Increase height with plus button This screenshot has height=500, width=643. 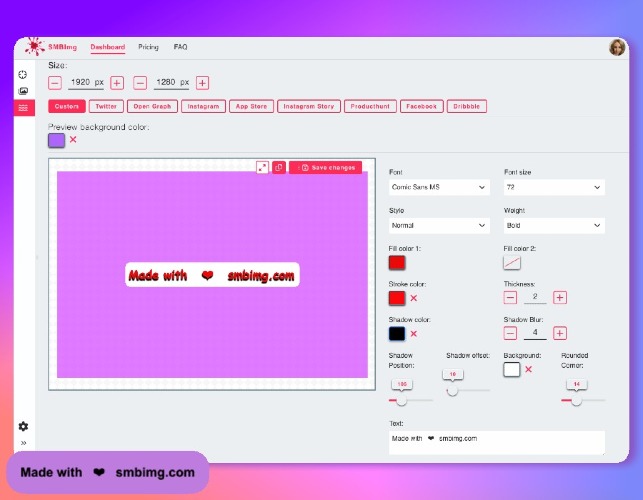[202, 83]
